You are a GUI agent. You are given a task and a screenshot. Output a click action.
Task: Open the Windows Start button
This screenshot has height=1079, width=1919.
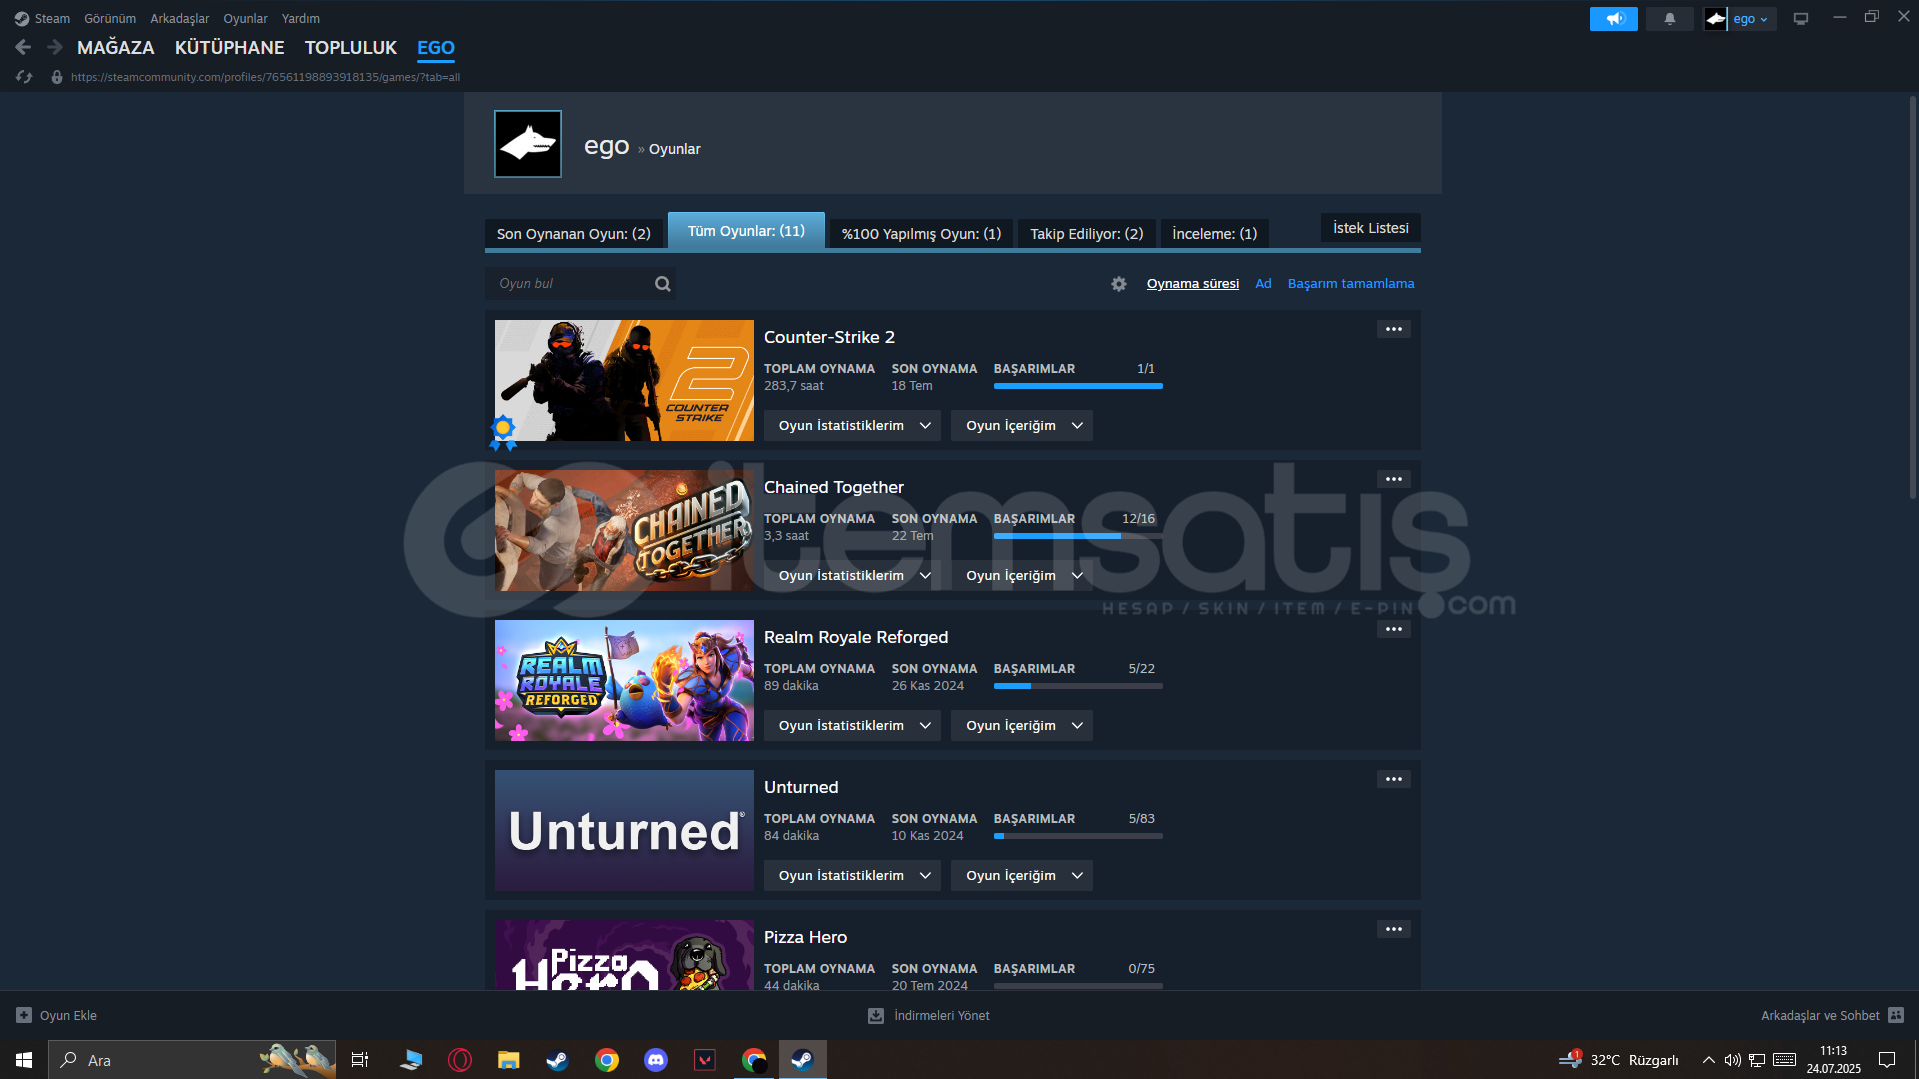[x=24, y=1060]
